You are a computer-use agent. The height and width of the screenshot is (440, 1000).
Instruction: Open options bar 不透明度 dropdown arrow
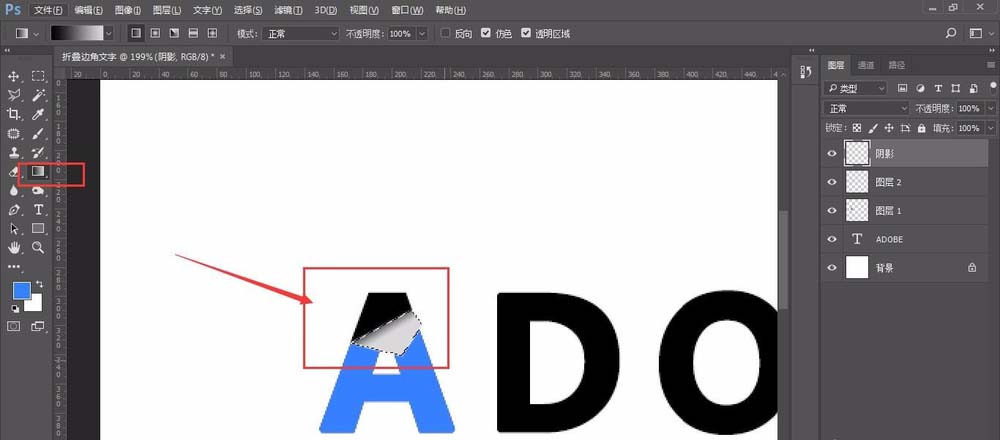point(422,33)
